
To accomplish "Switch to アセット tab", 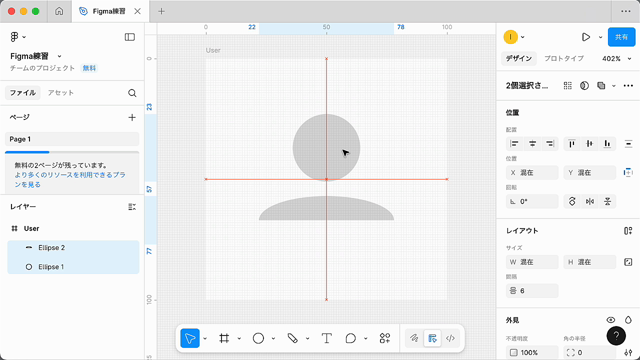I will coord(60,93).
